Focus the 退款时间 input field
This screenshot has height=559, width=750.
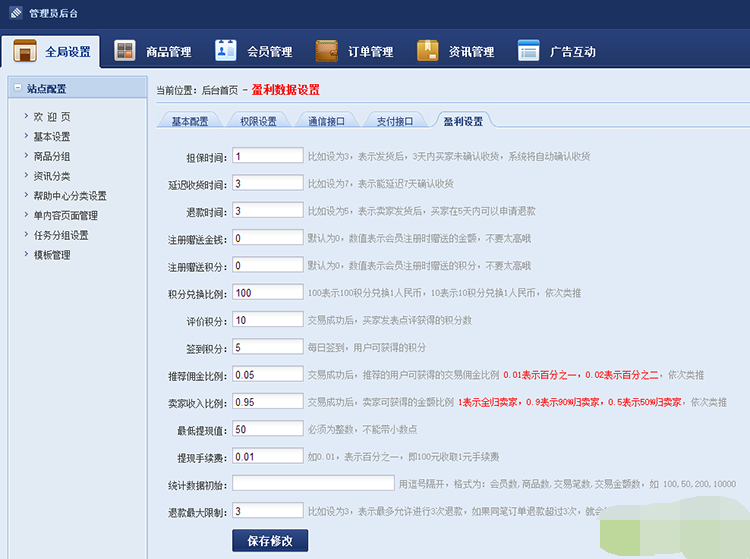[268, 210]
